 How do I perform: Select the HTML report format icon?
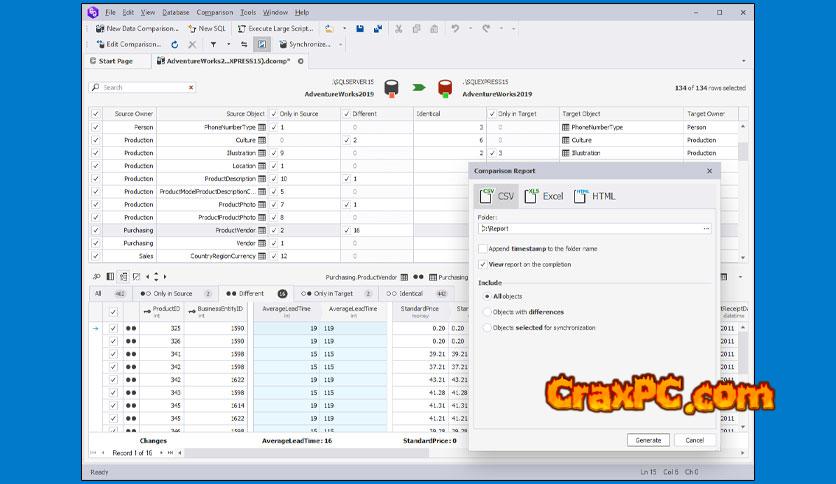(x=595, y=196)
